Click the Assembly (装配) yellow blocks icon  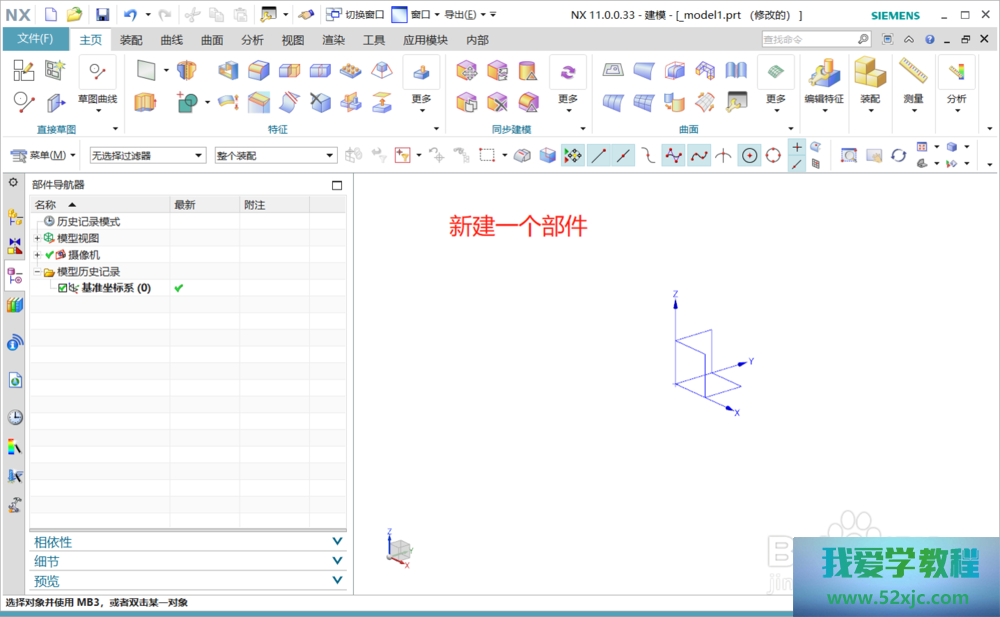point(869,75)
